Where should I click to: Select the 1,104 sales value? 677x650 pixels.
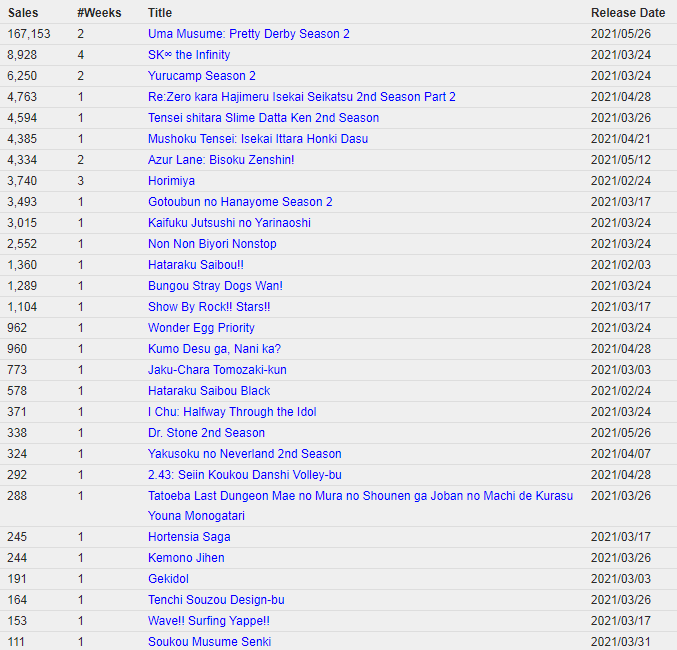pos(22,307)
